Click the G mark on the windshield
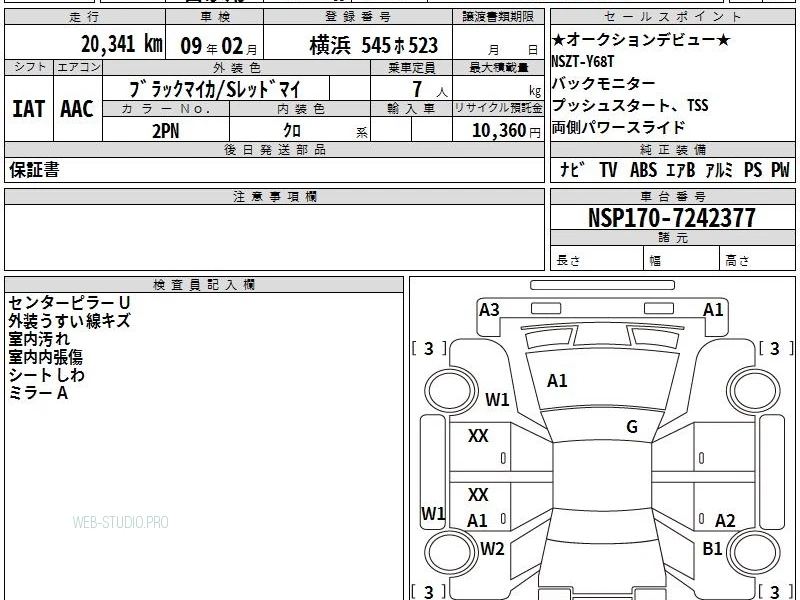The image size is (800, 600). [632, 426]
